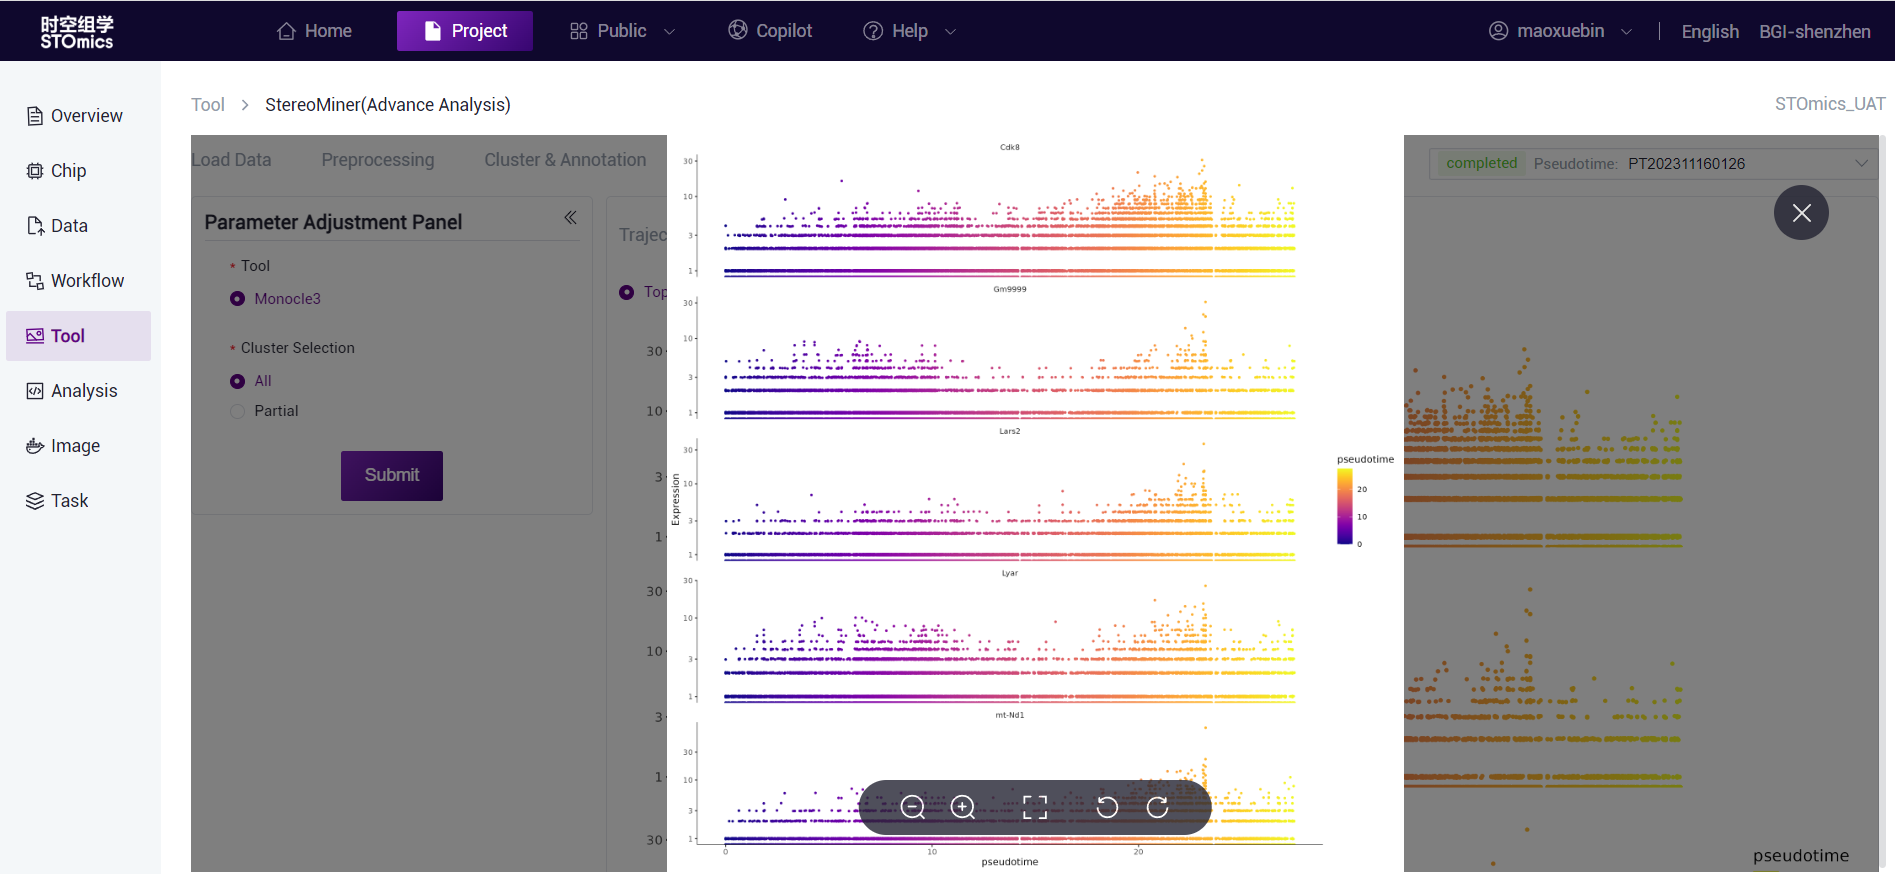This screenshot has height=874, width=1895.
Task: Switch language via English link
Action: pos(1710,32)
